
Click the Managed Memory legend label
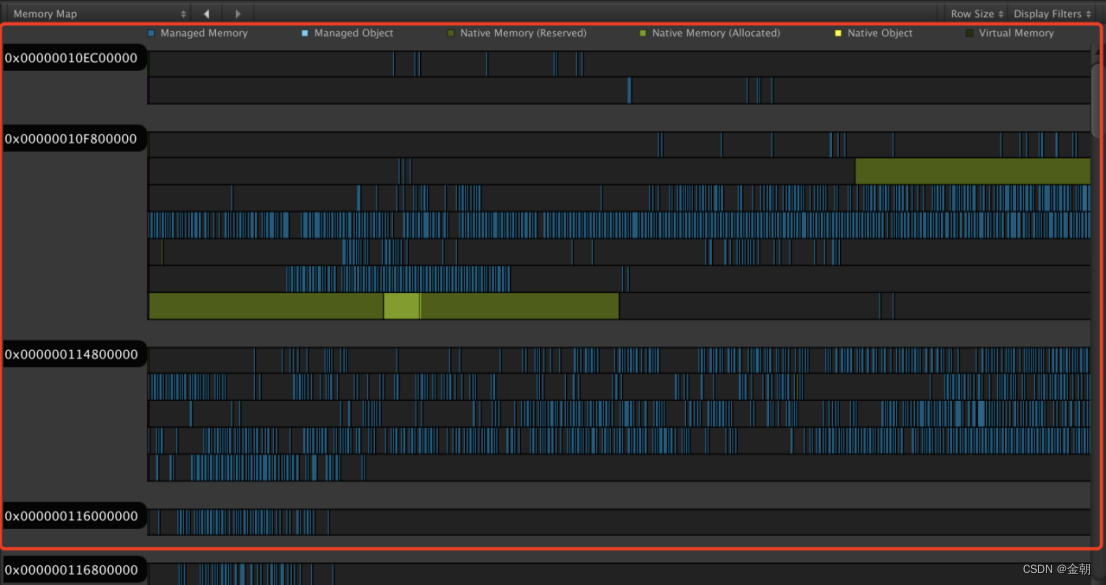[x=204, y=33]
